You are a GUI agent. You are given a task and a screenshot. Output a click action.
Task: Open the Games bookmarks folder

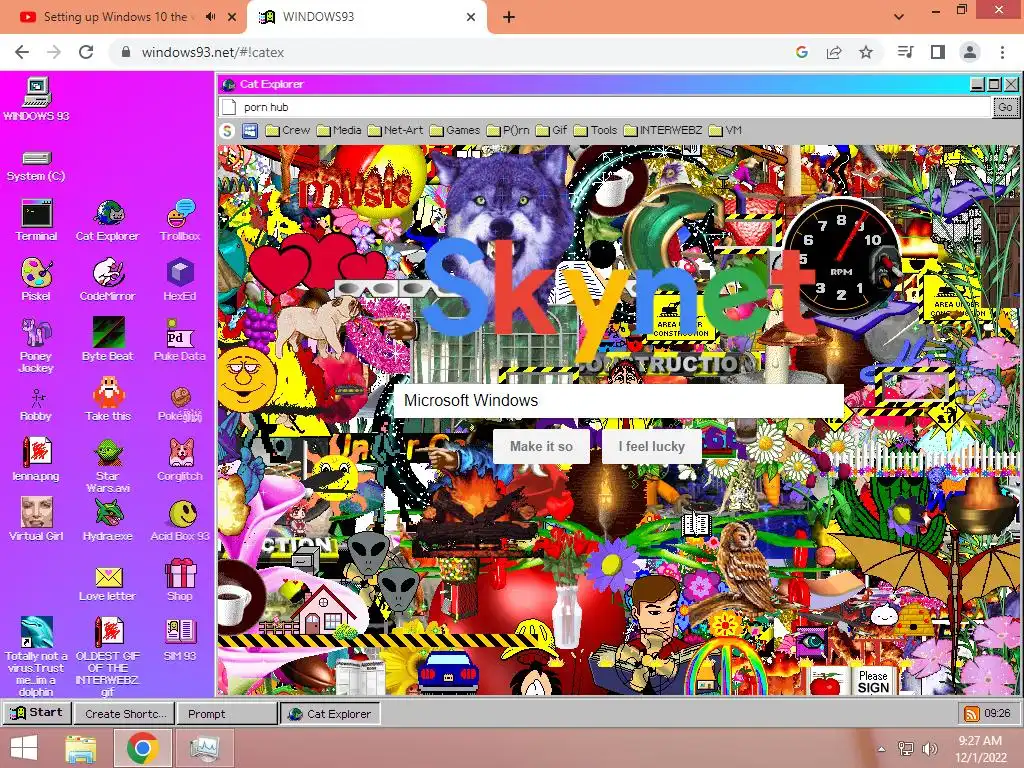pyautogui.click(x=455, y=131)
